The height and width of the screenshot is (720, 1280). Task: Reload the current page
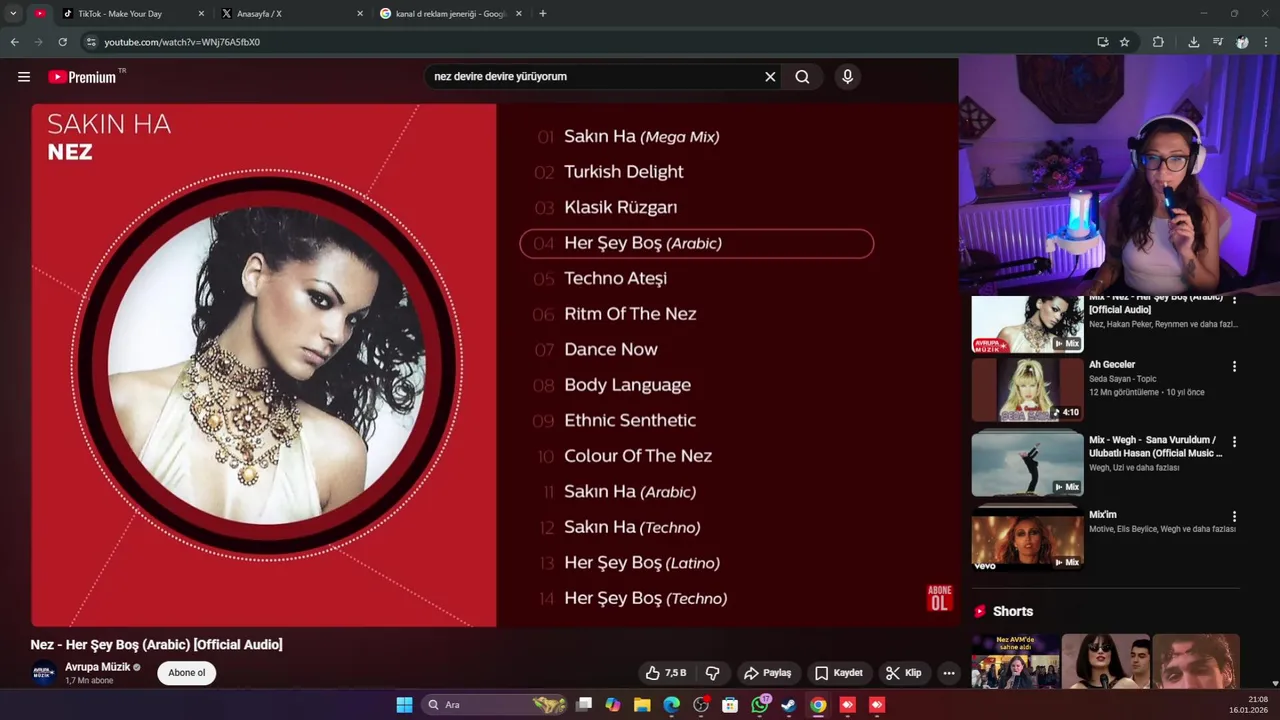point(62,42)
